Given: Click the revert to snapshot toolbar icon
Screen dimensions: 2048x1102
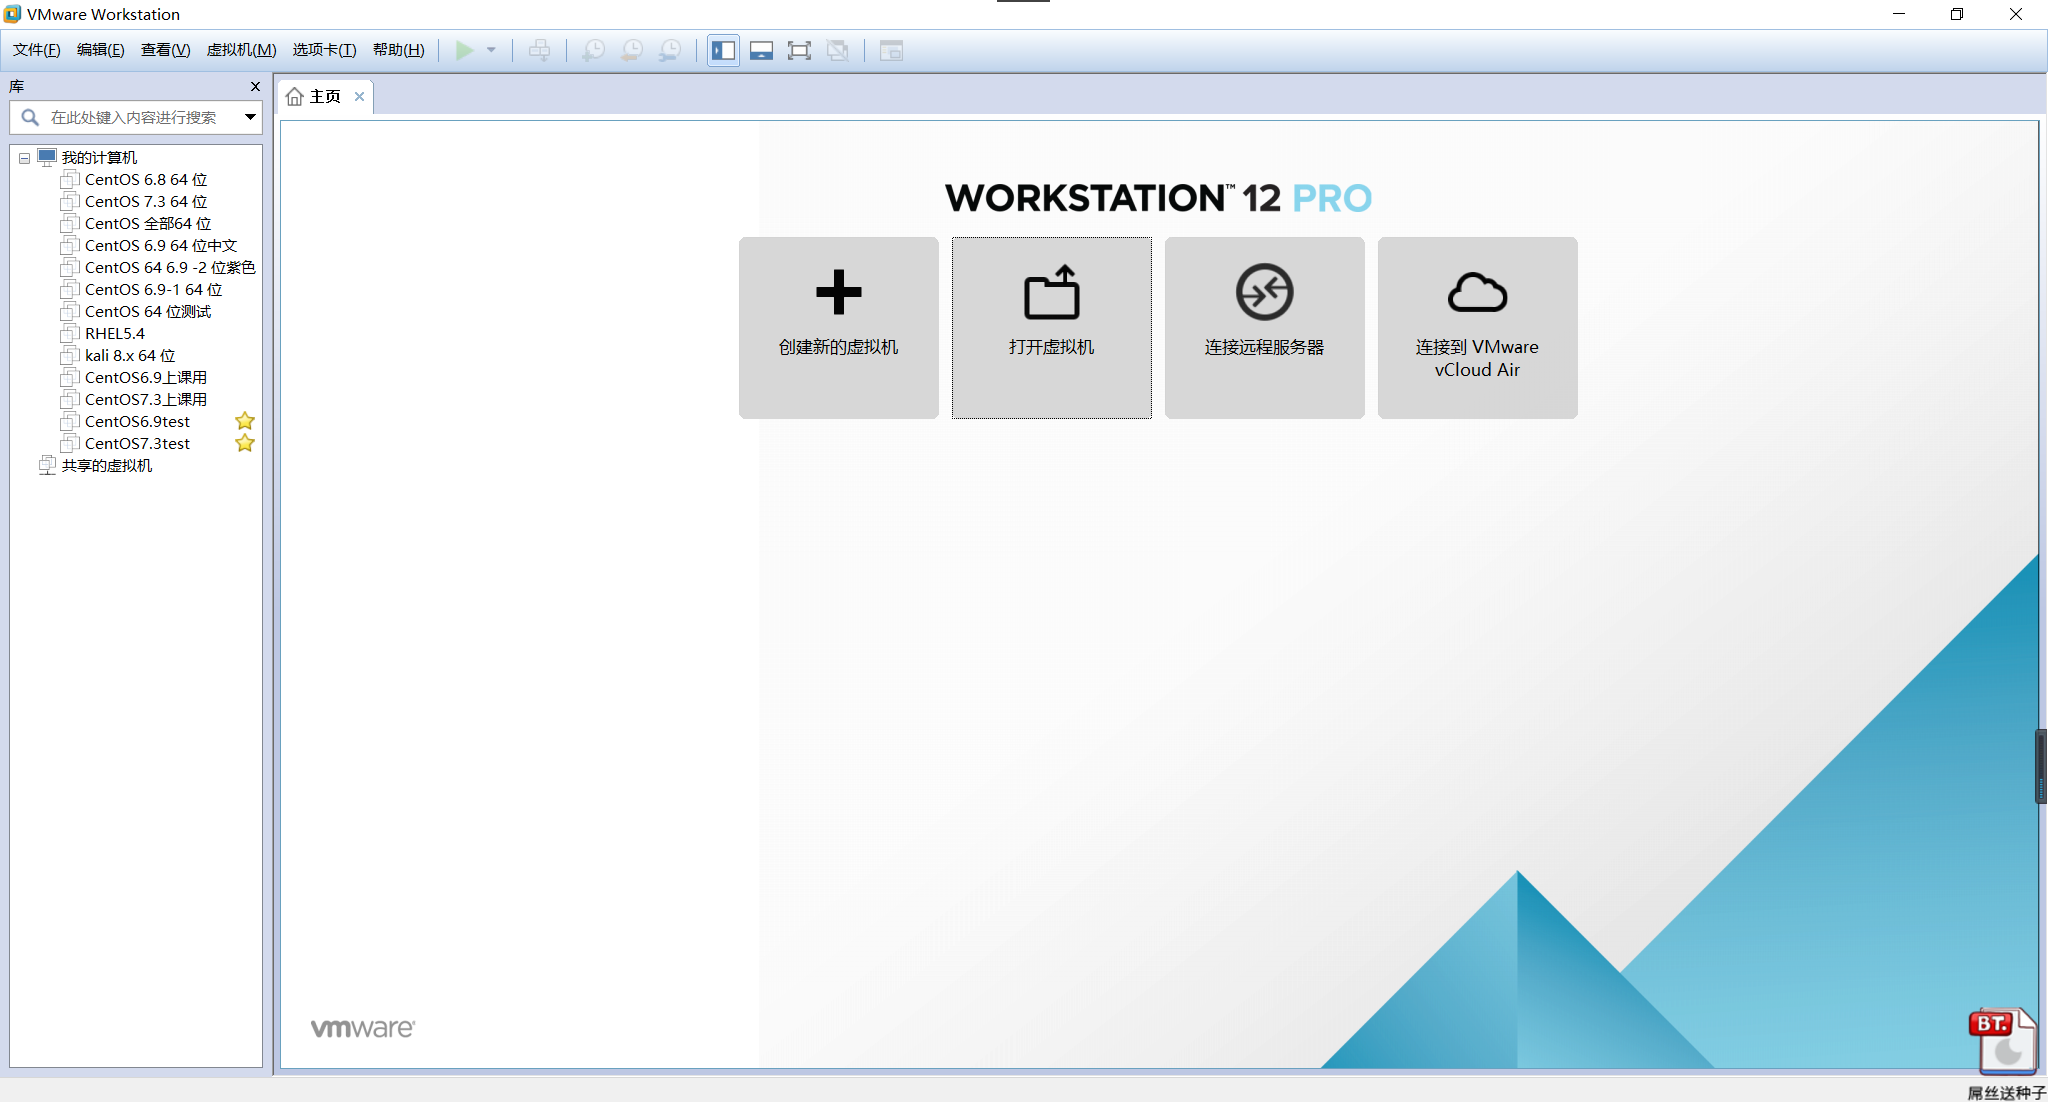Looking at the screenshot, I should tap(632, 50).
